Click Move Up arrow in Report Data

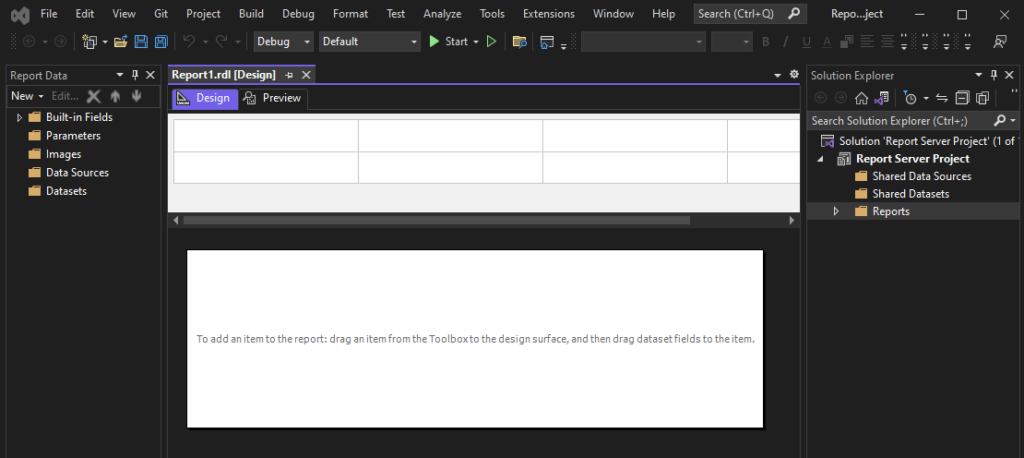[116, 96]
